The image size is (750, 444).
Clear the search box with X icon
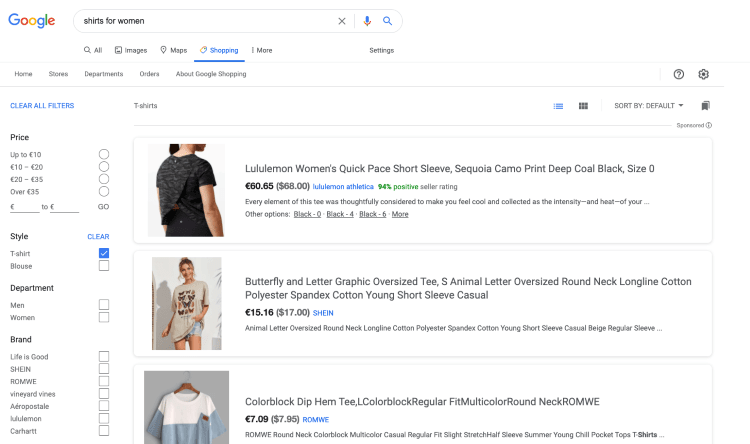click(342, 21)
